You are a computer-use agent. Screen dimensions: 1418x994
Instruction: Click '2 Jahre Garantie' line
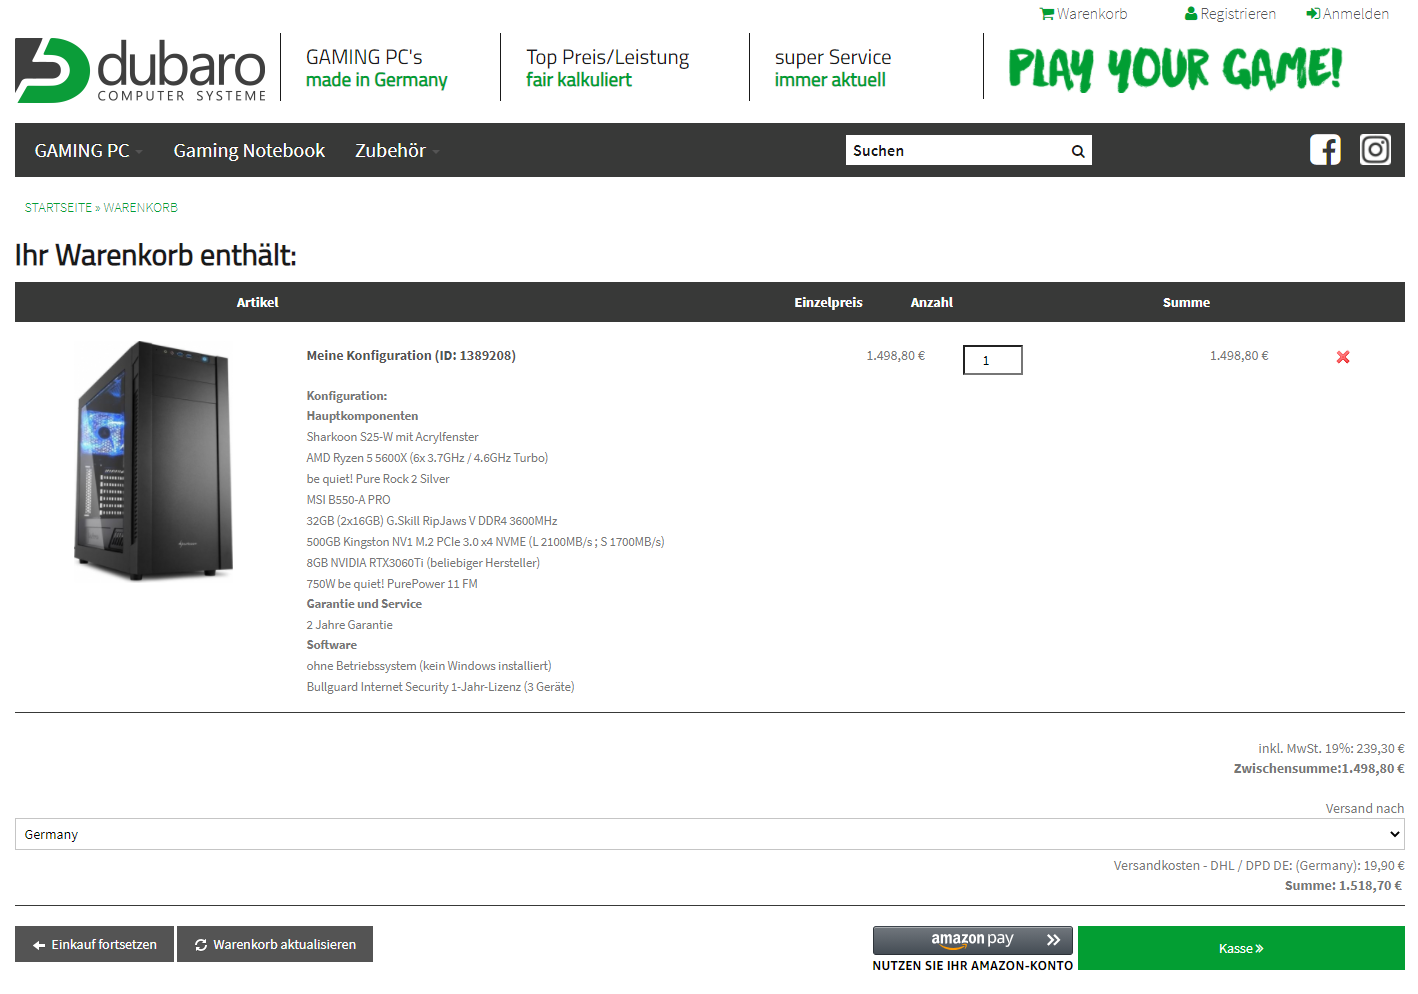(x=349, y=625)
